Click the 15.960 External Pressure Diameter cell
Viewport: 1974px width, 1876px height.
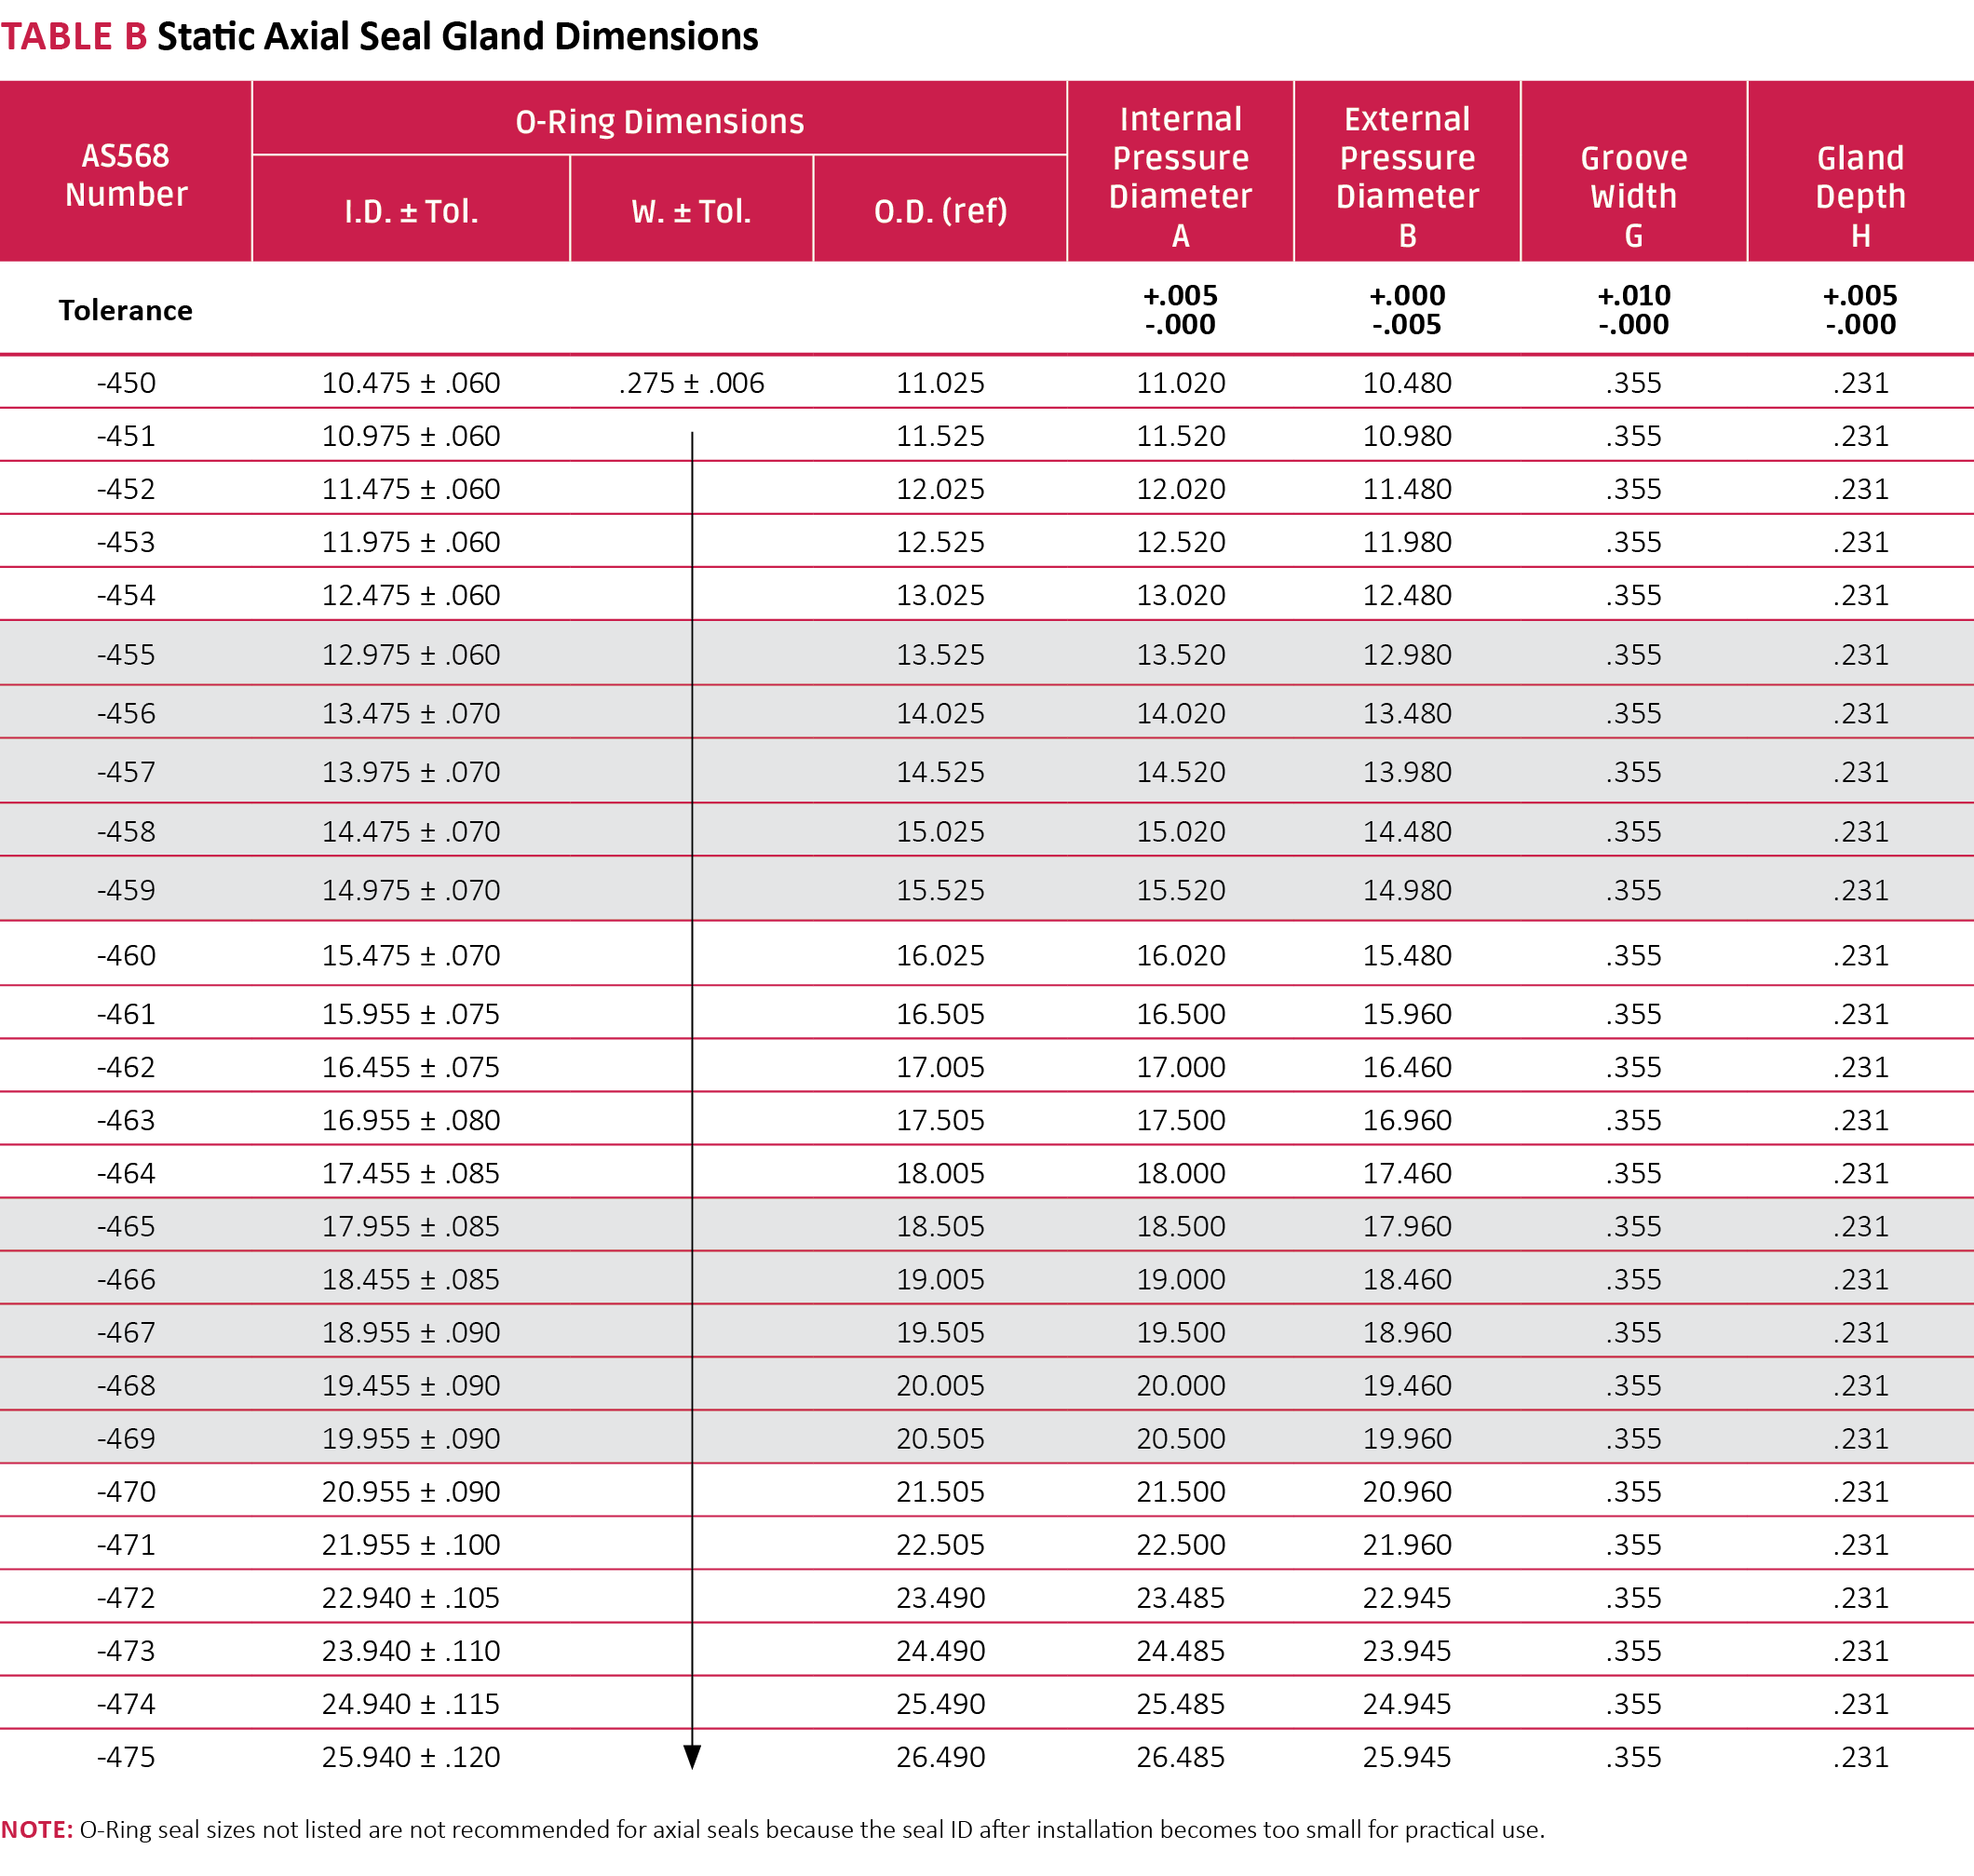tap(1407, 1014)
